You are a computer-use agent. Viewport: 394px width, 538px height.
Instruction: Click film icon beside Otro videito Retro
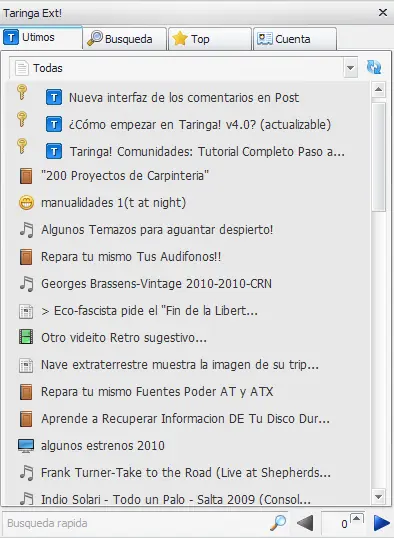26,337
